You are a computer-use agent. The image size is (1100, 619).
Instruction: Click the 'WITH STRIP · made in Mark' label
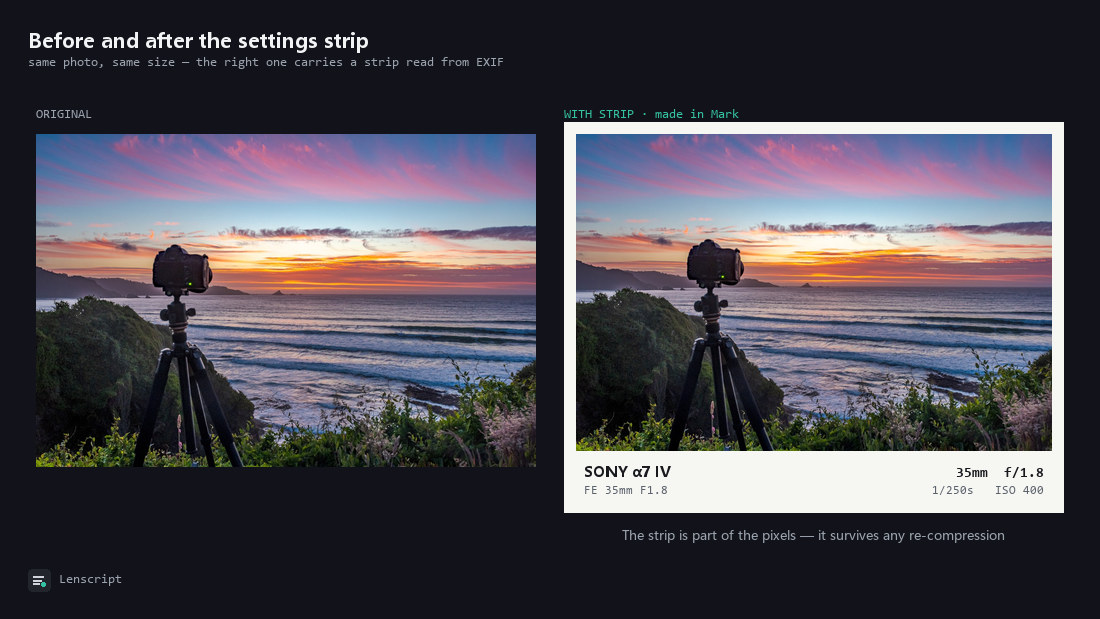point(651,114)
